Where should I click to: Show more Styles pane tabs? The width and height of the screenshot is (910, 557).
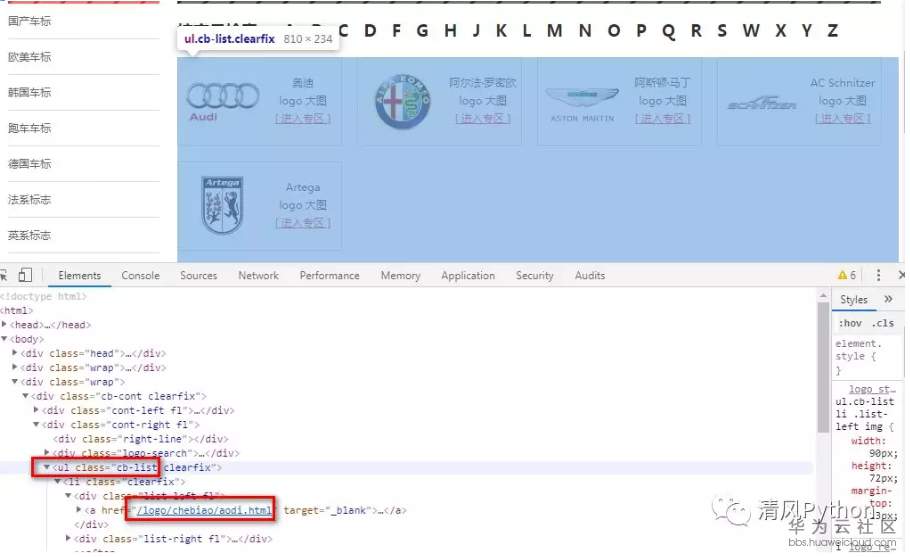[888, 299]
